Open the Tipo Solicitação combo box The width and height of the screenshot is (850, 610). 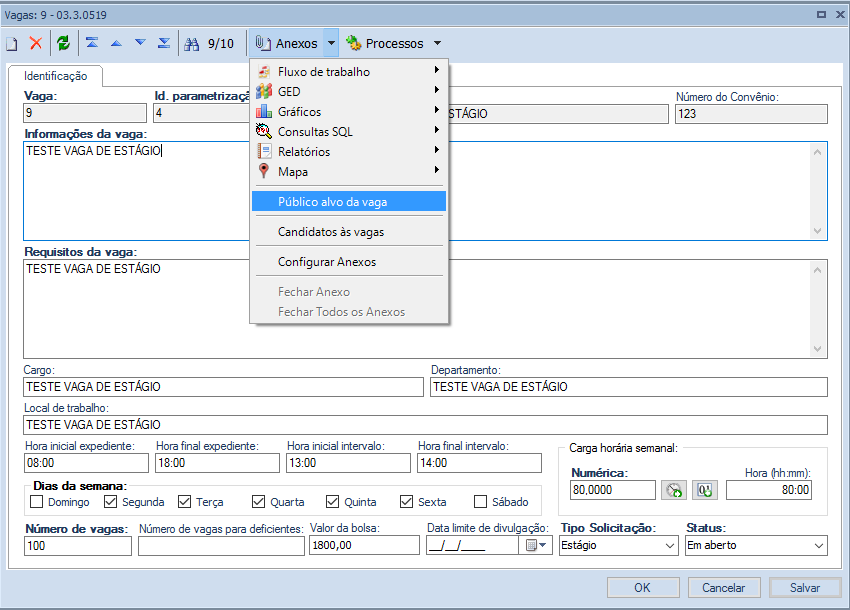coord(619,545)
